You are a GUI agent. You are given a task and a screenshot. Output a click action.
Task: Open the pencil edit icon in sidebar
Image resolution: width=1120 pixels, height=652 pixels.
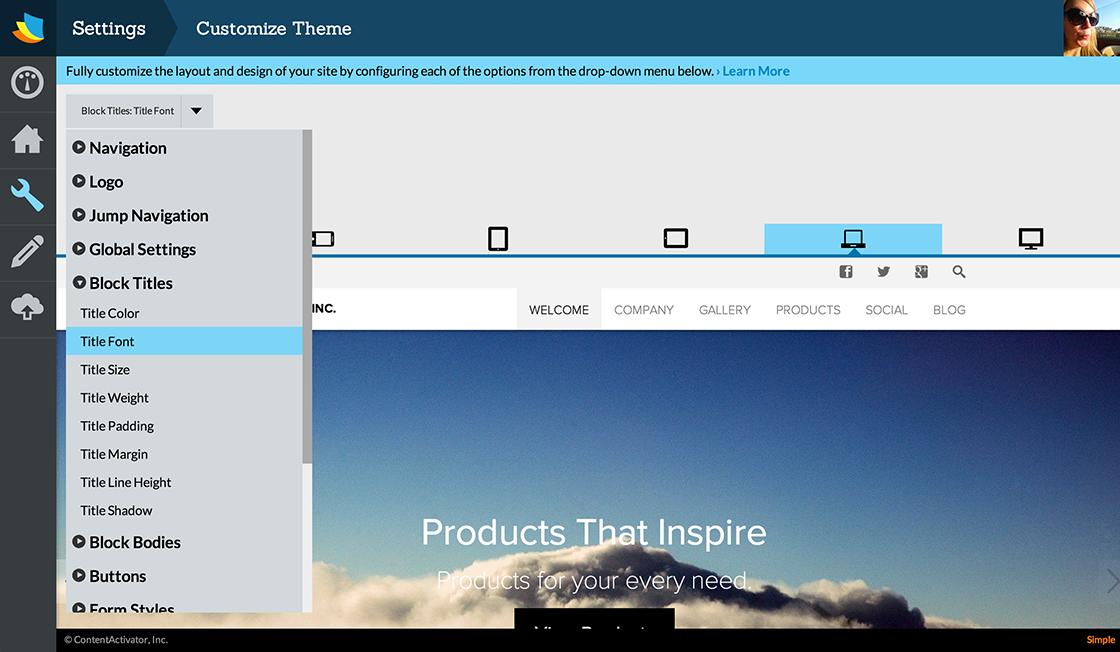click(27, 251)
